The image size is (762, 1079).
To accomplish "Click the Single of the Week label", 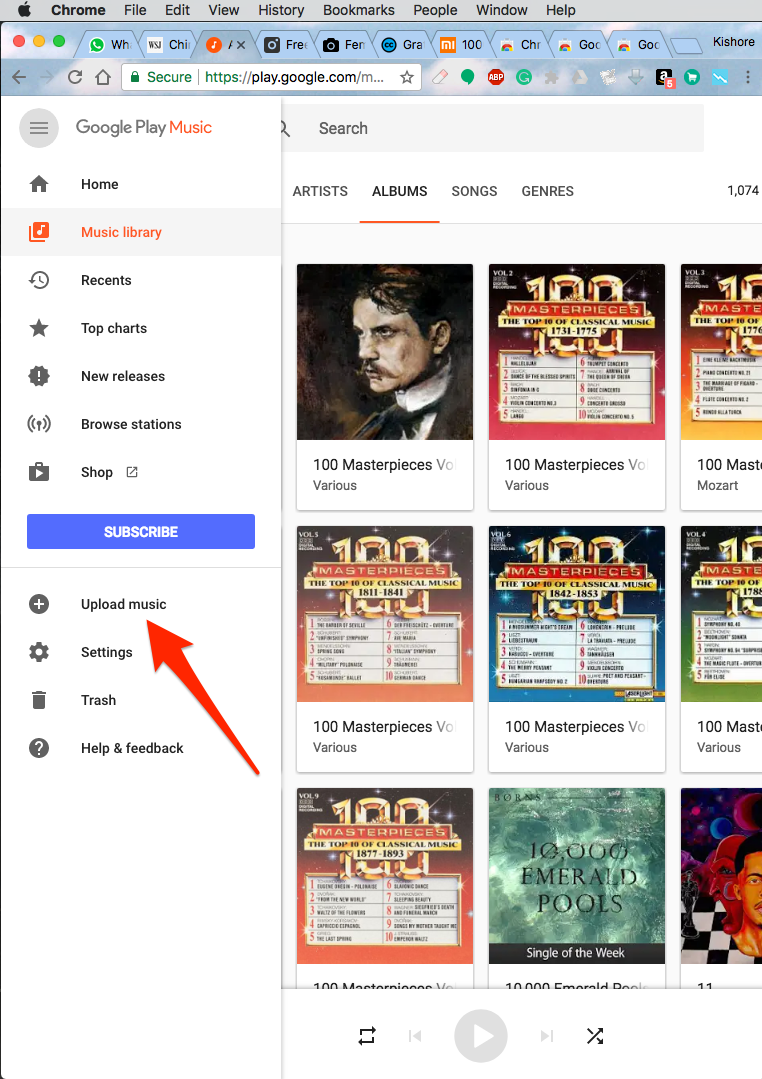I will (575, 953).
